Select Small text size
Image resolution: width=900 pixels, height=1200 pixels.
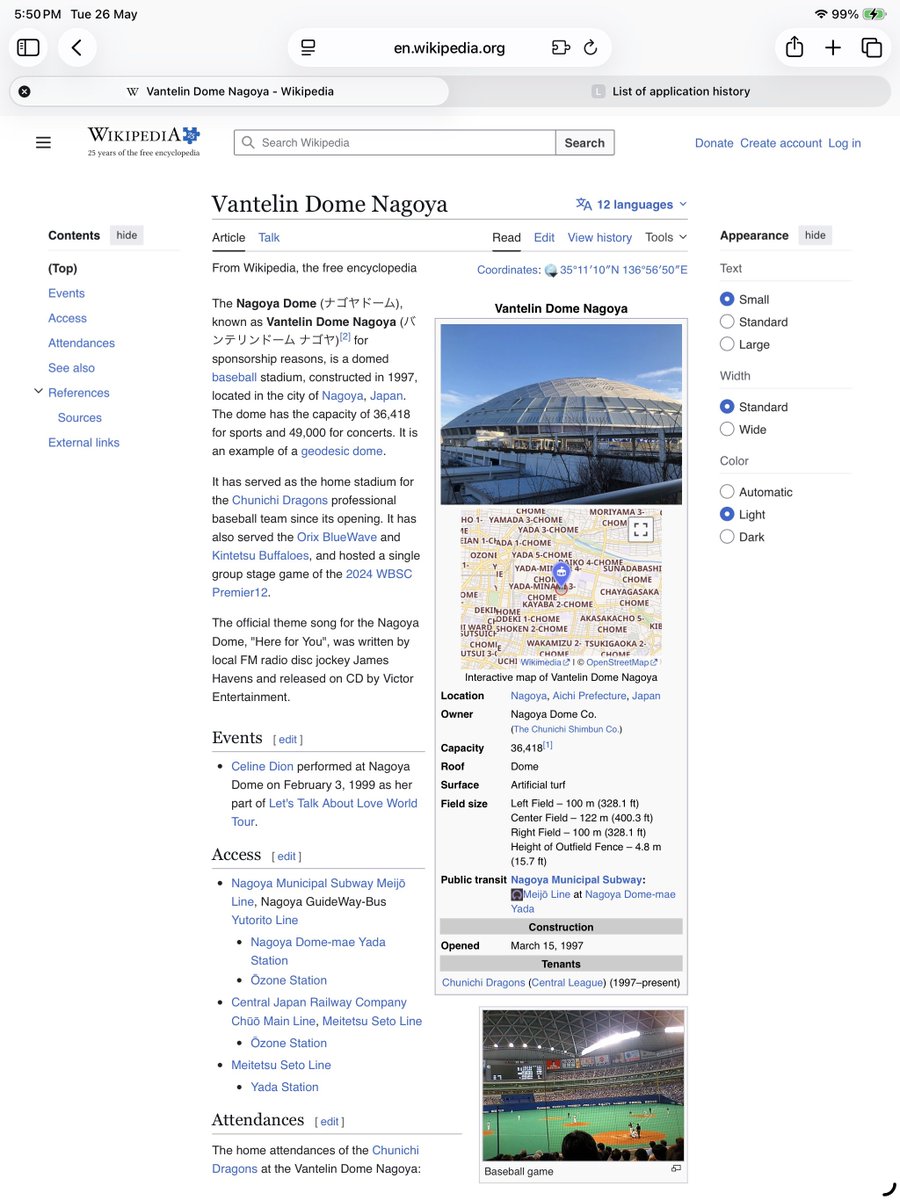[x=727, y=299]
